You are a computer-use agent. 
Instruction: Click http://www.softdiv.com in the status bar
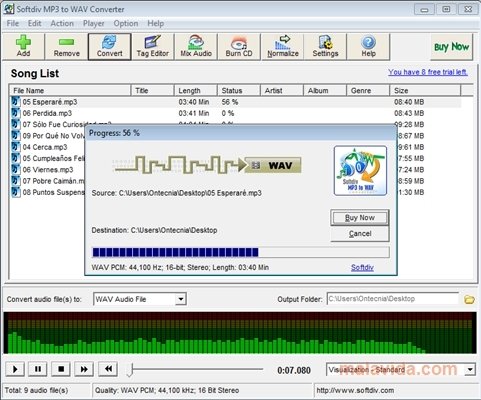355,390
